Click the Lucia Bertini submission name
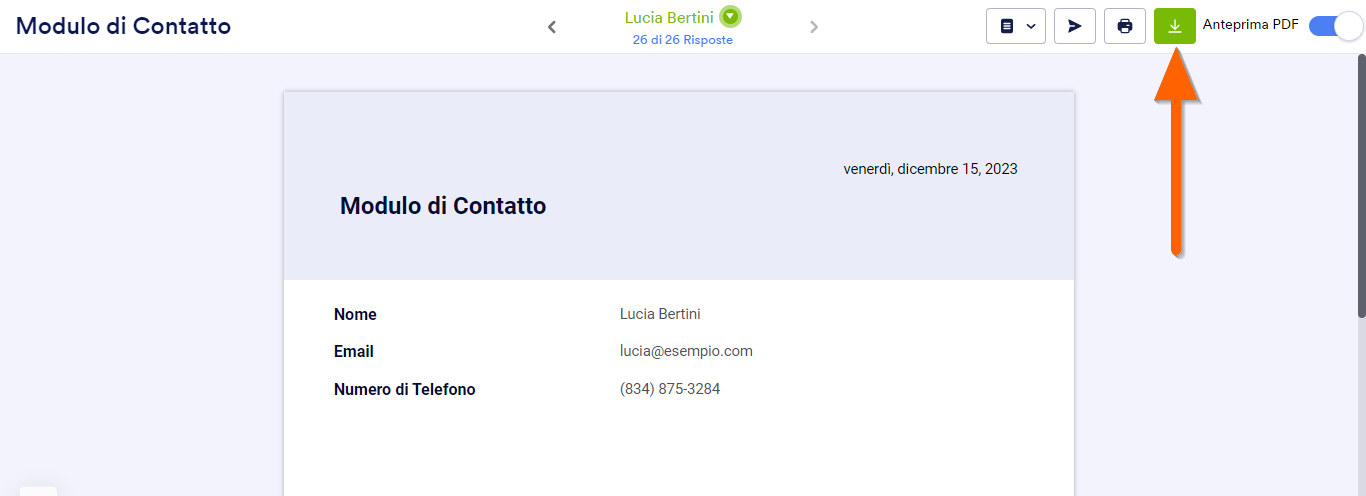This screenshot has height=496, width=1366. (x=669, y=18)
